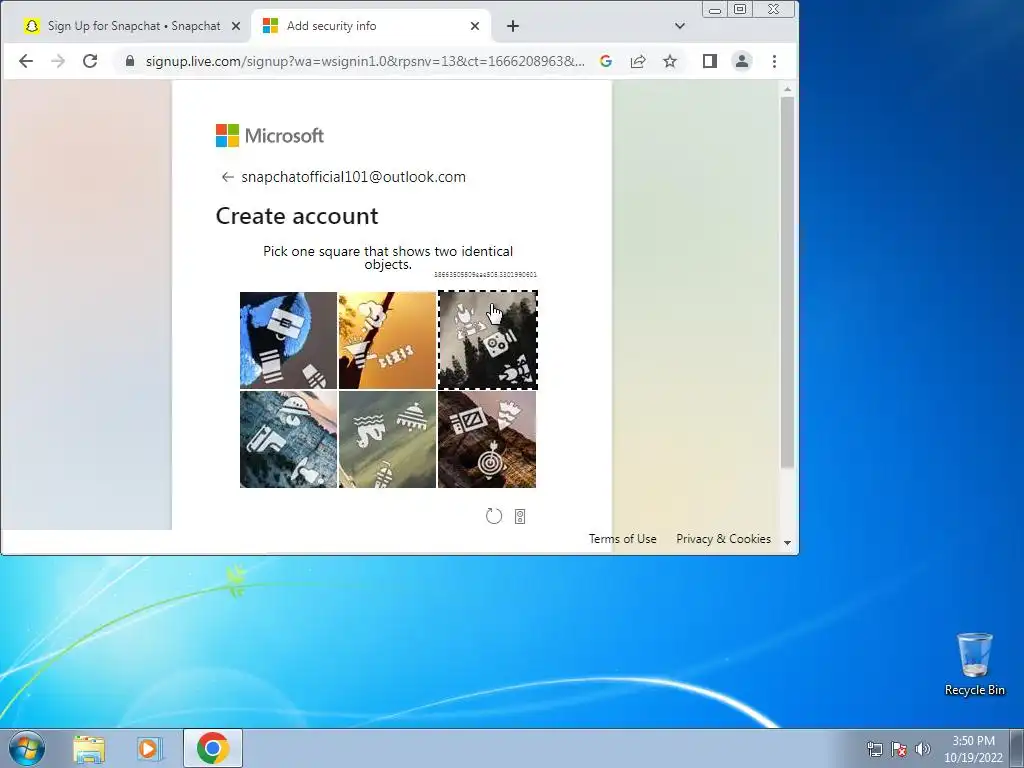The width and height of the screenshot is (1024, 768).
Task: Select the orange sunset puzzle square
Action: (387, 340)
